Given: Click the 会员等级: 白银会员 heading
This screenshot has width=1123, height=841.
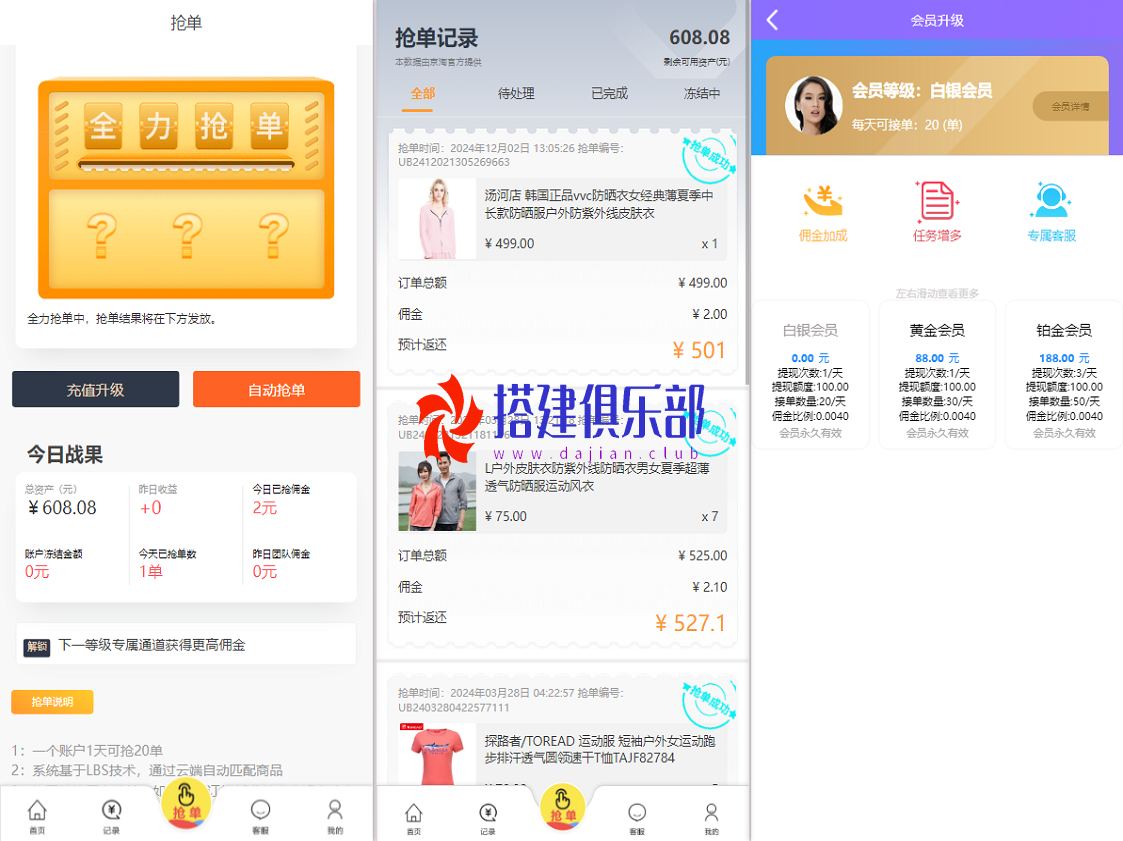Looking at the screenshot, I should click(922, 91).
